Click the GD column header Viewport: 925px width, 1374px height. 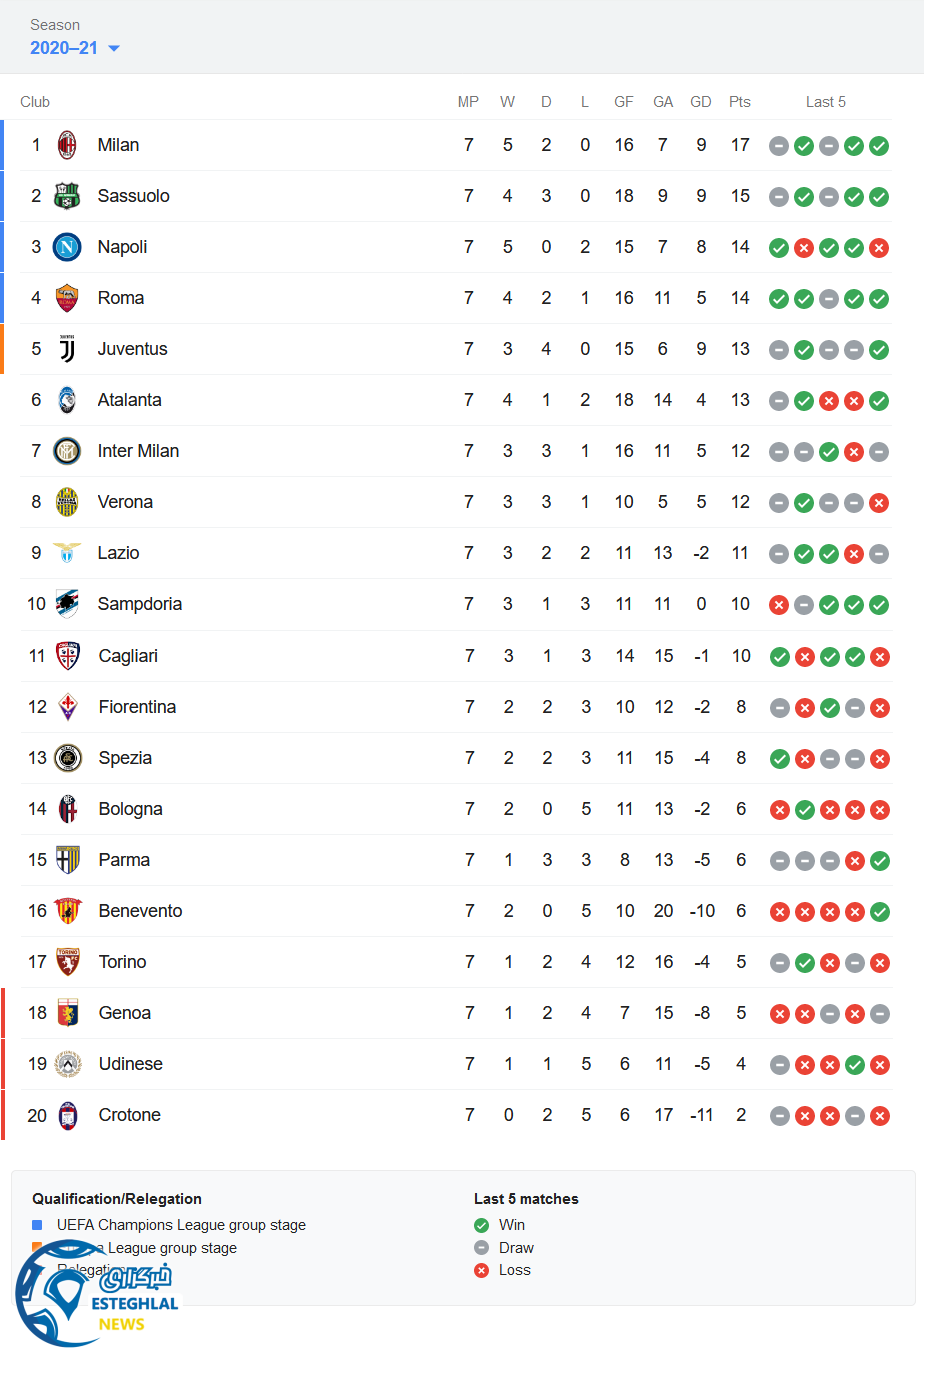pyautogui.click(x=701, y=102)
